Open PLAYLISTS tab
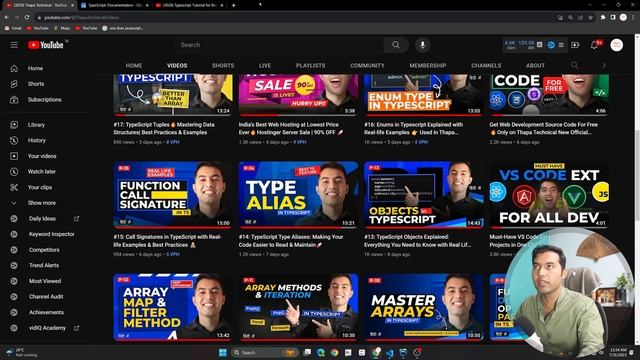 (x=311, y=65)
